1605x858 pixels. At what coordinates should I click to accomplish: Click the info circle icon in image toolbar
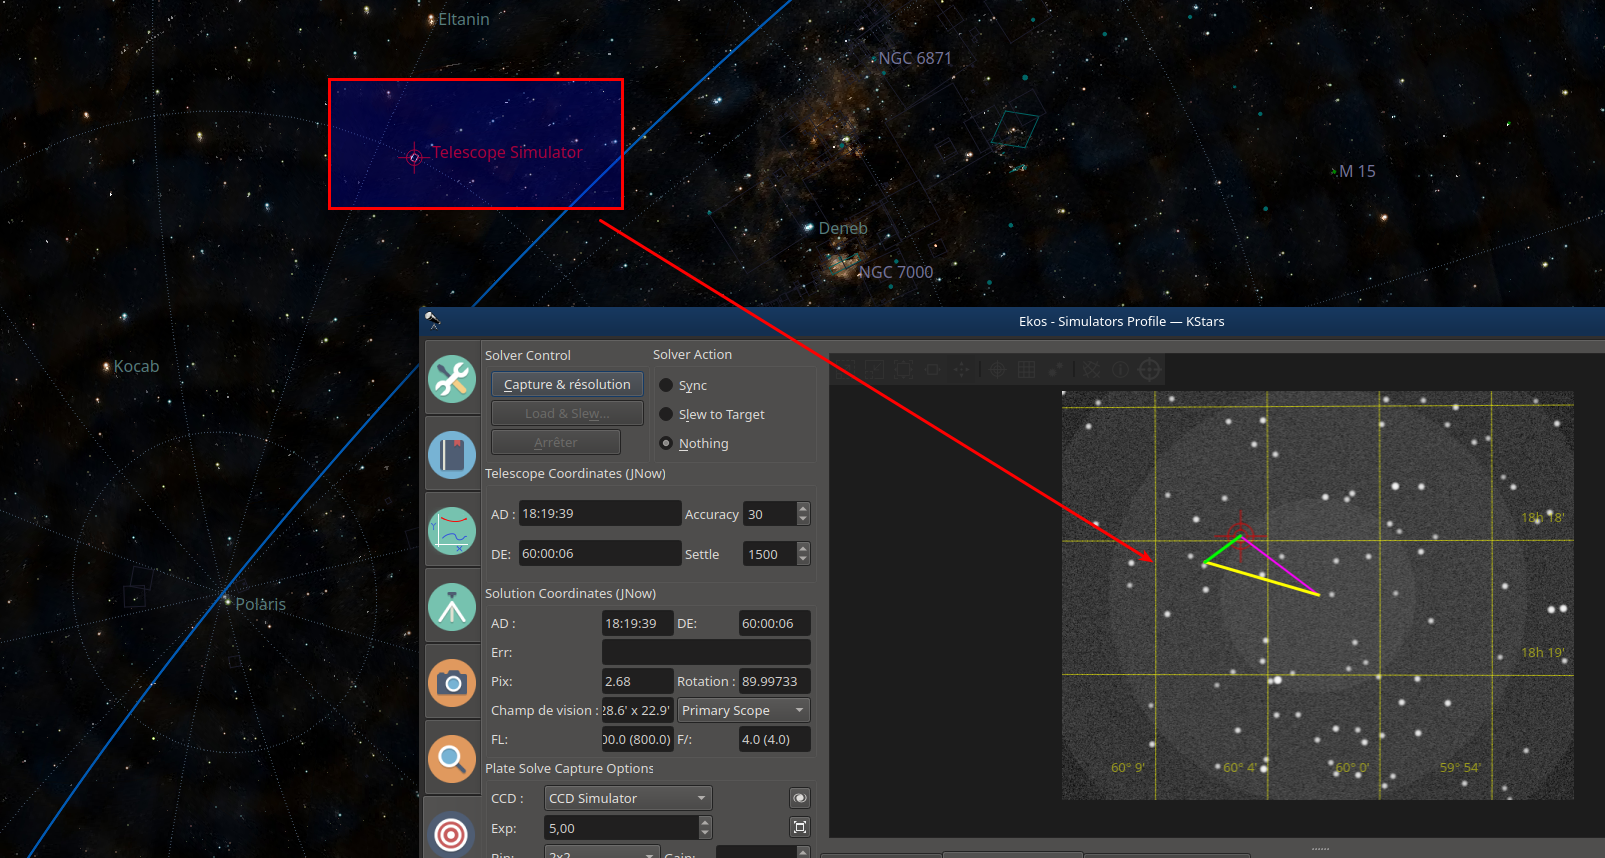pyautogui.click(x=1120, y=370)
